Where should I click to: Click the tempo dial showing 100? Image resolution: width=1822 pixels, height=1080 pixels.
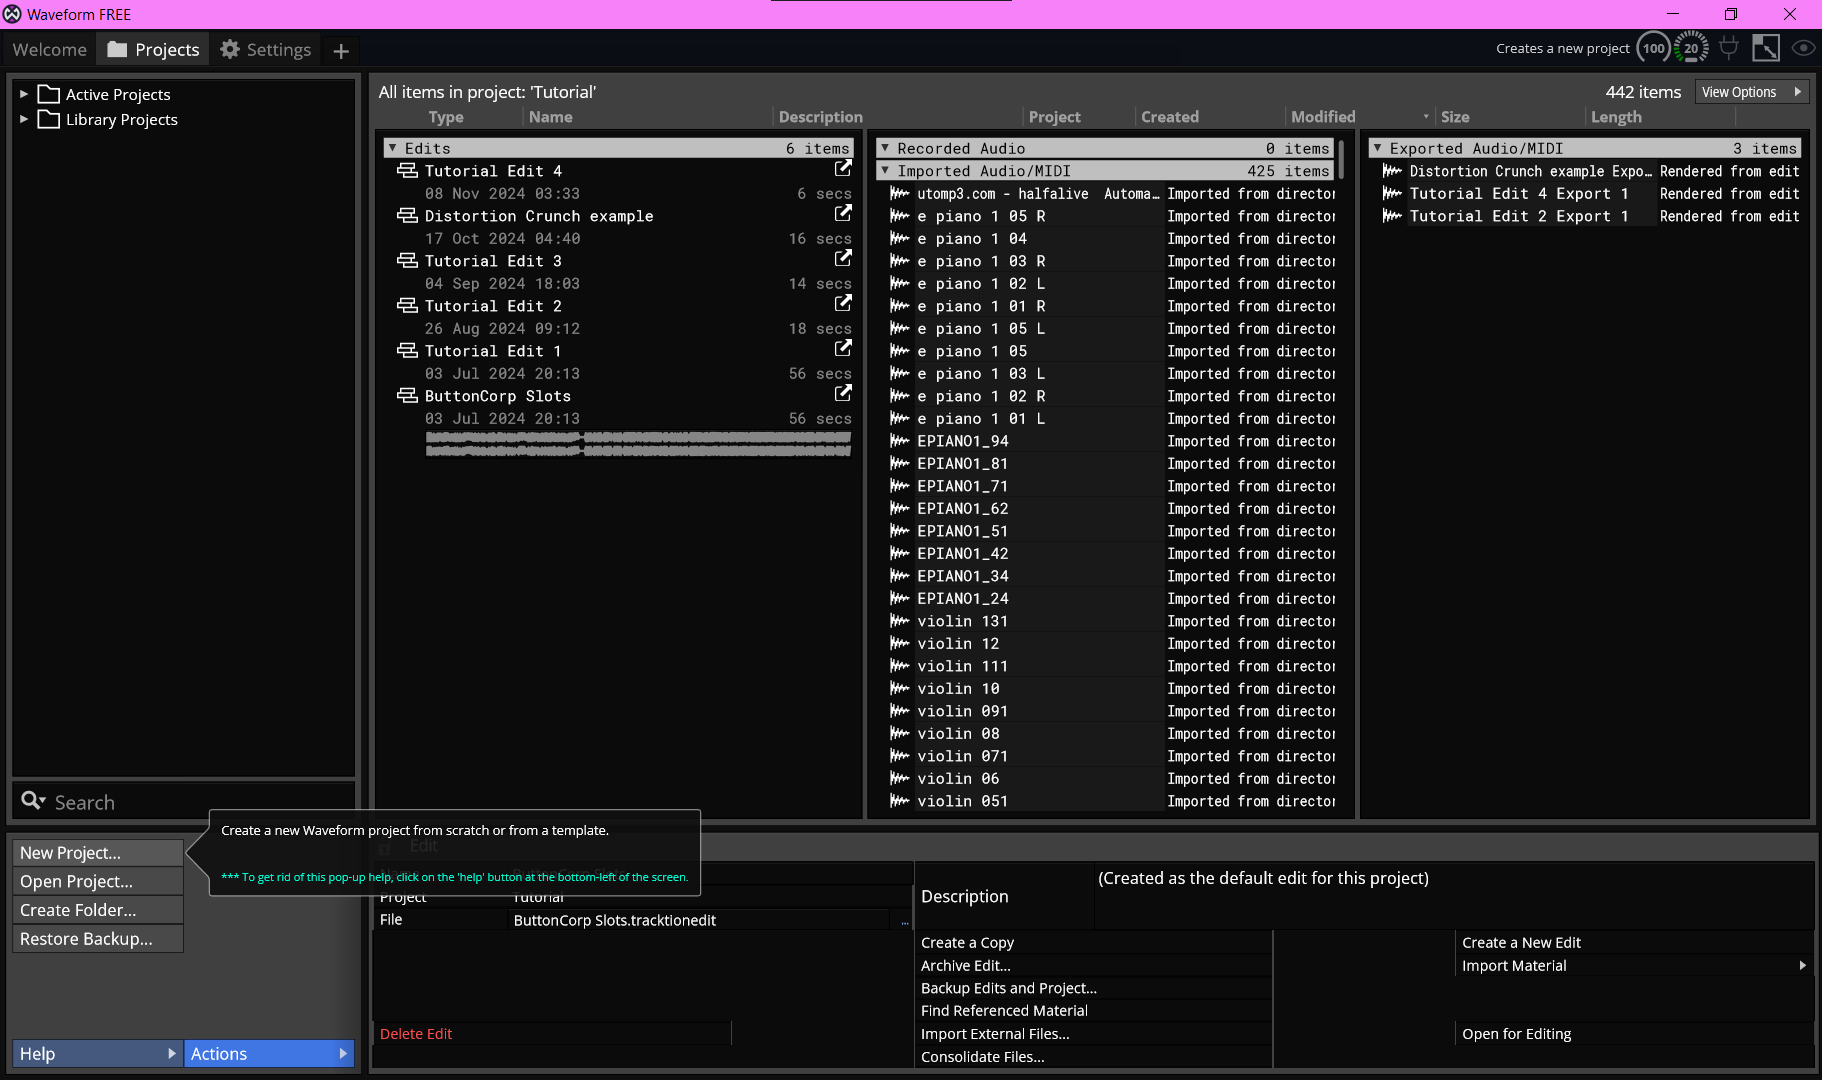click(x=1654, y=48)
